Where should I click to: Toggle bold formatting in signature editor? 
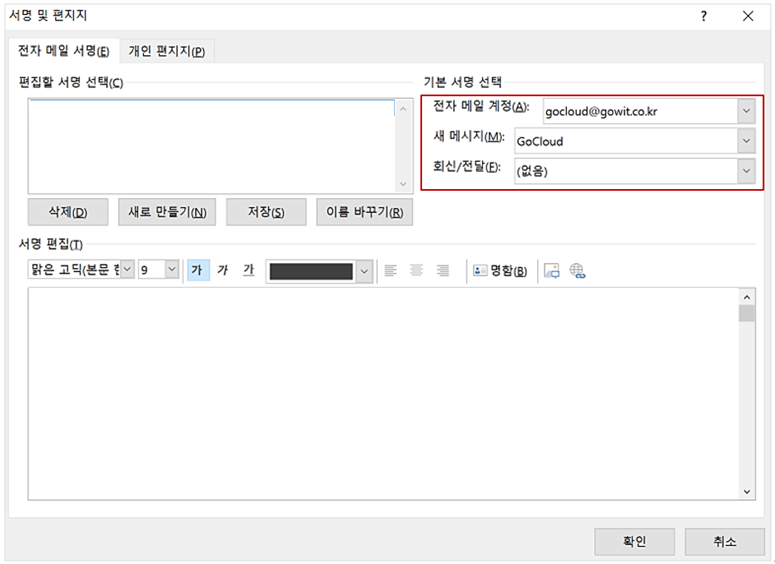pyautogui.click(x=198, y=271)
